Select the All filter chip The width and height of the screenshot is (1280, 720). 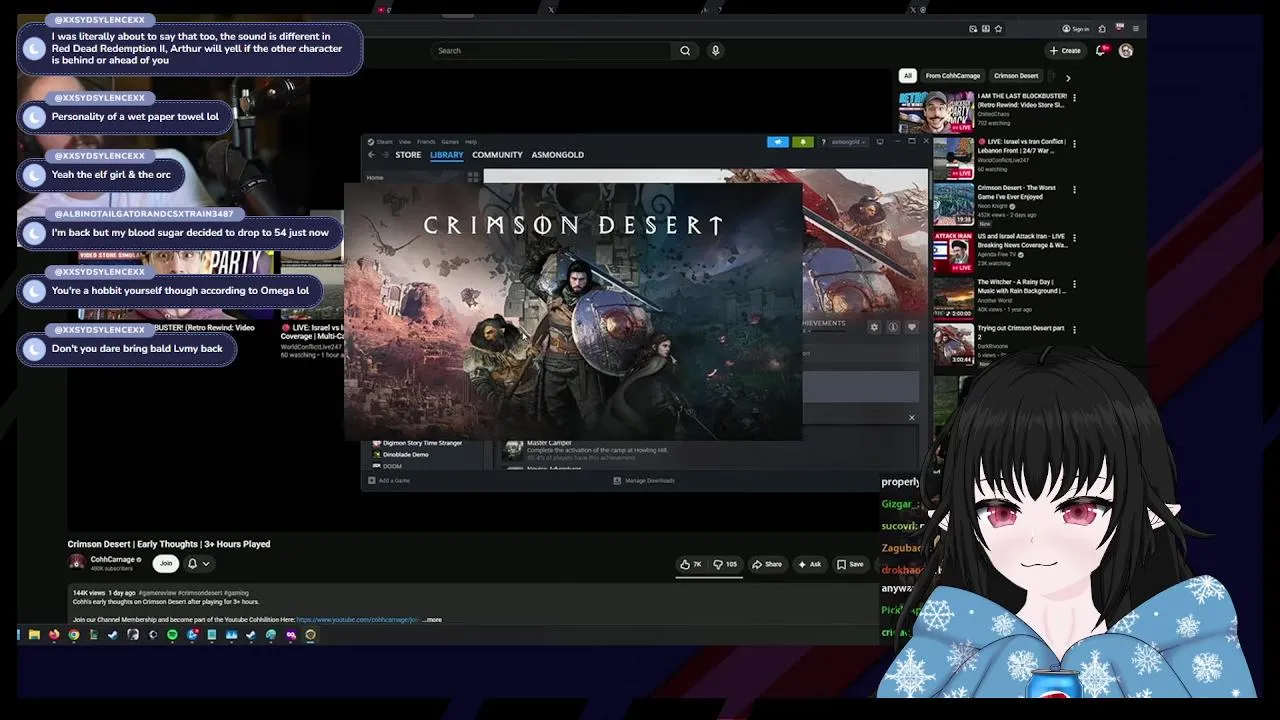pyautogui.click(x=907, y=76)
